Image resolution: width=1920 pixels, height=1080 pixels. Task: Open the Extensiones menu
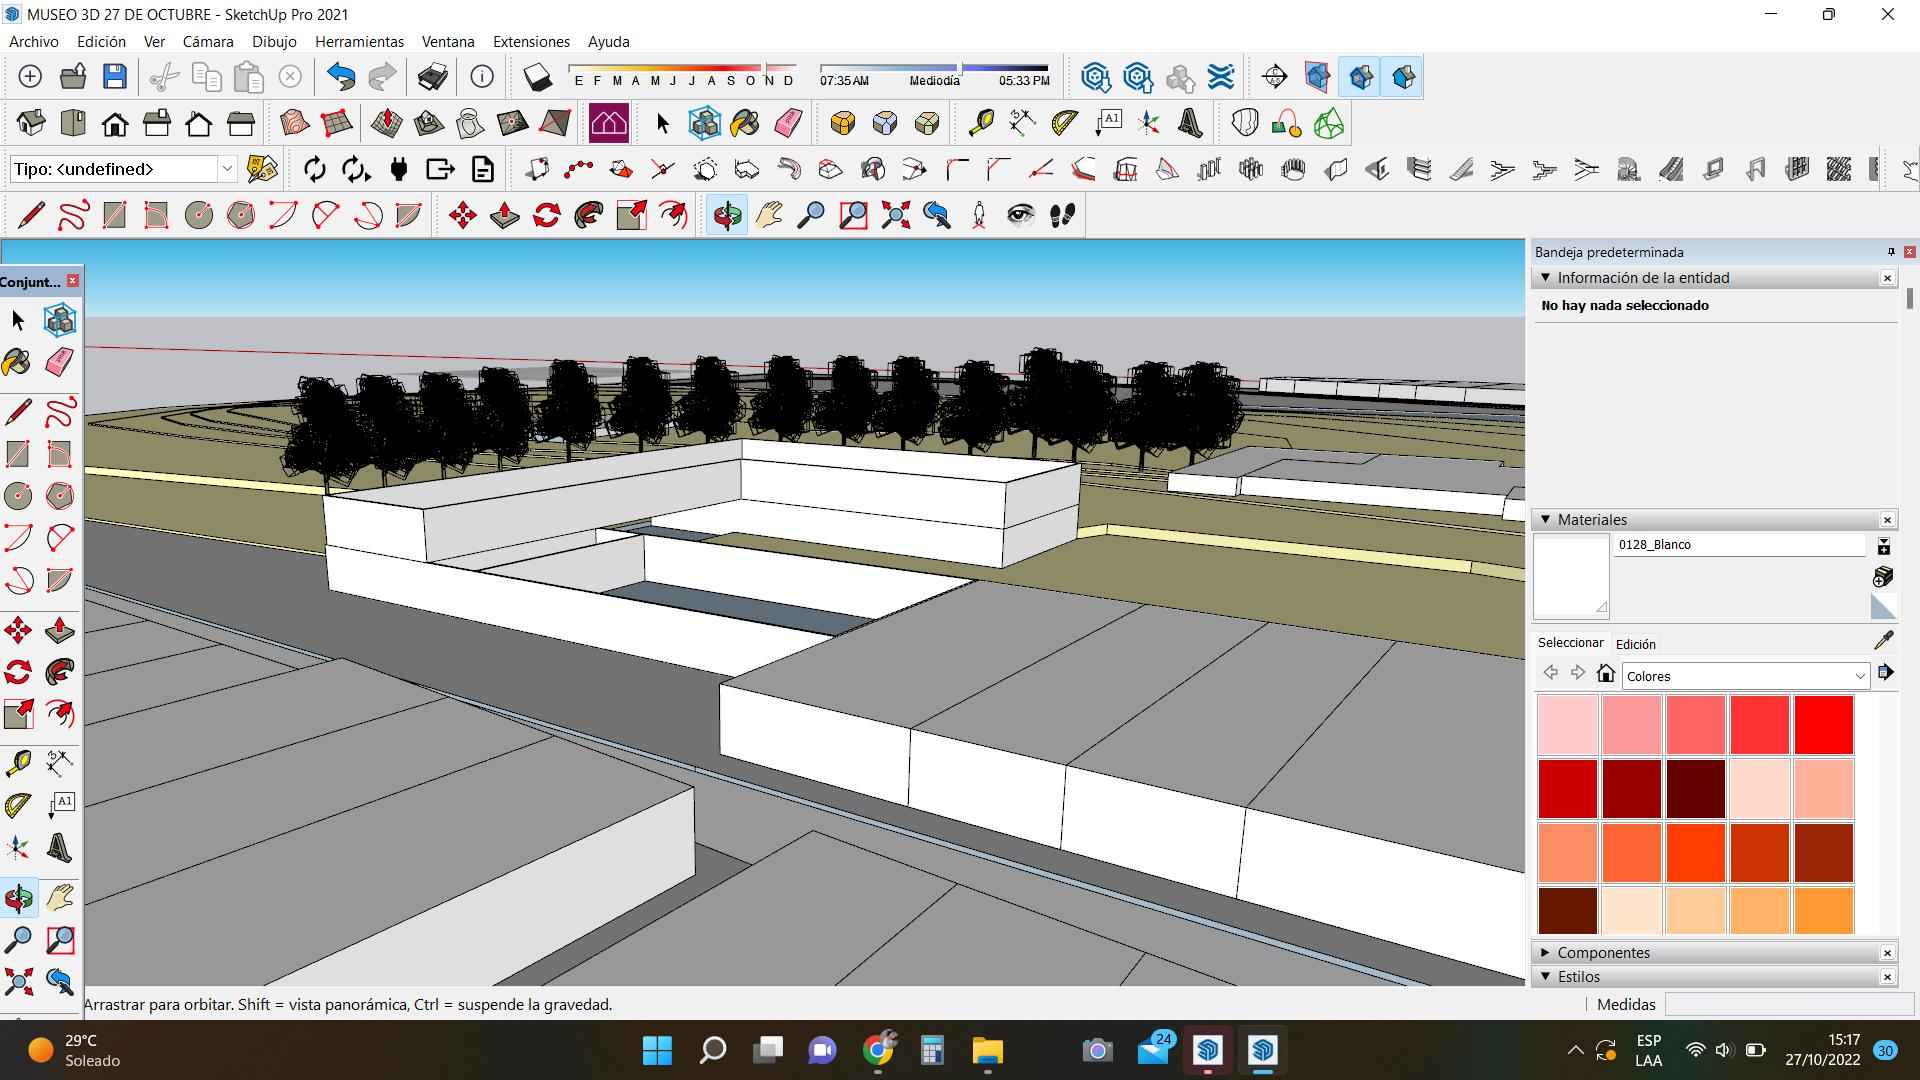point(531,42)
